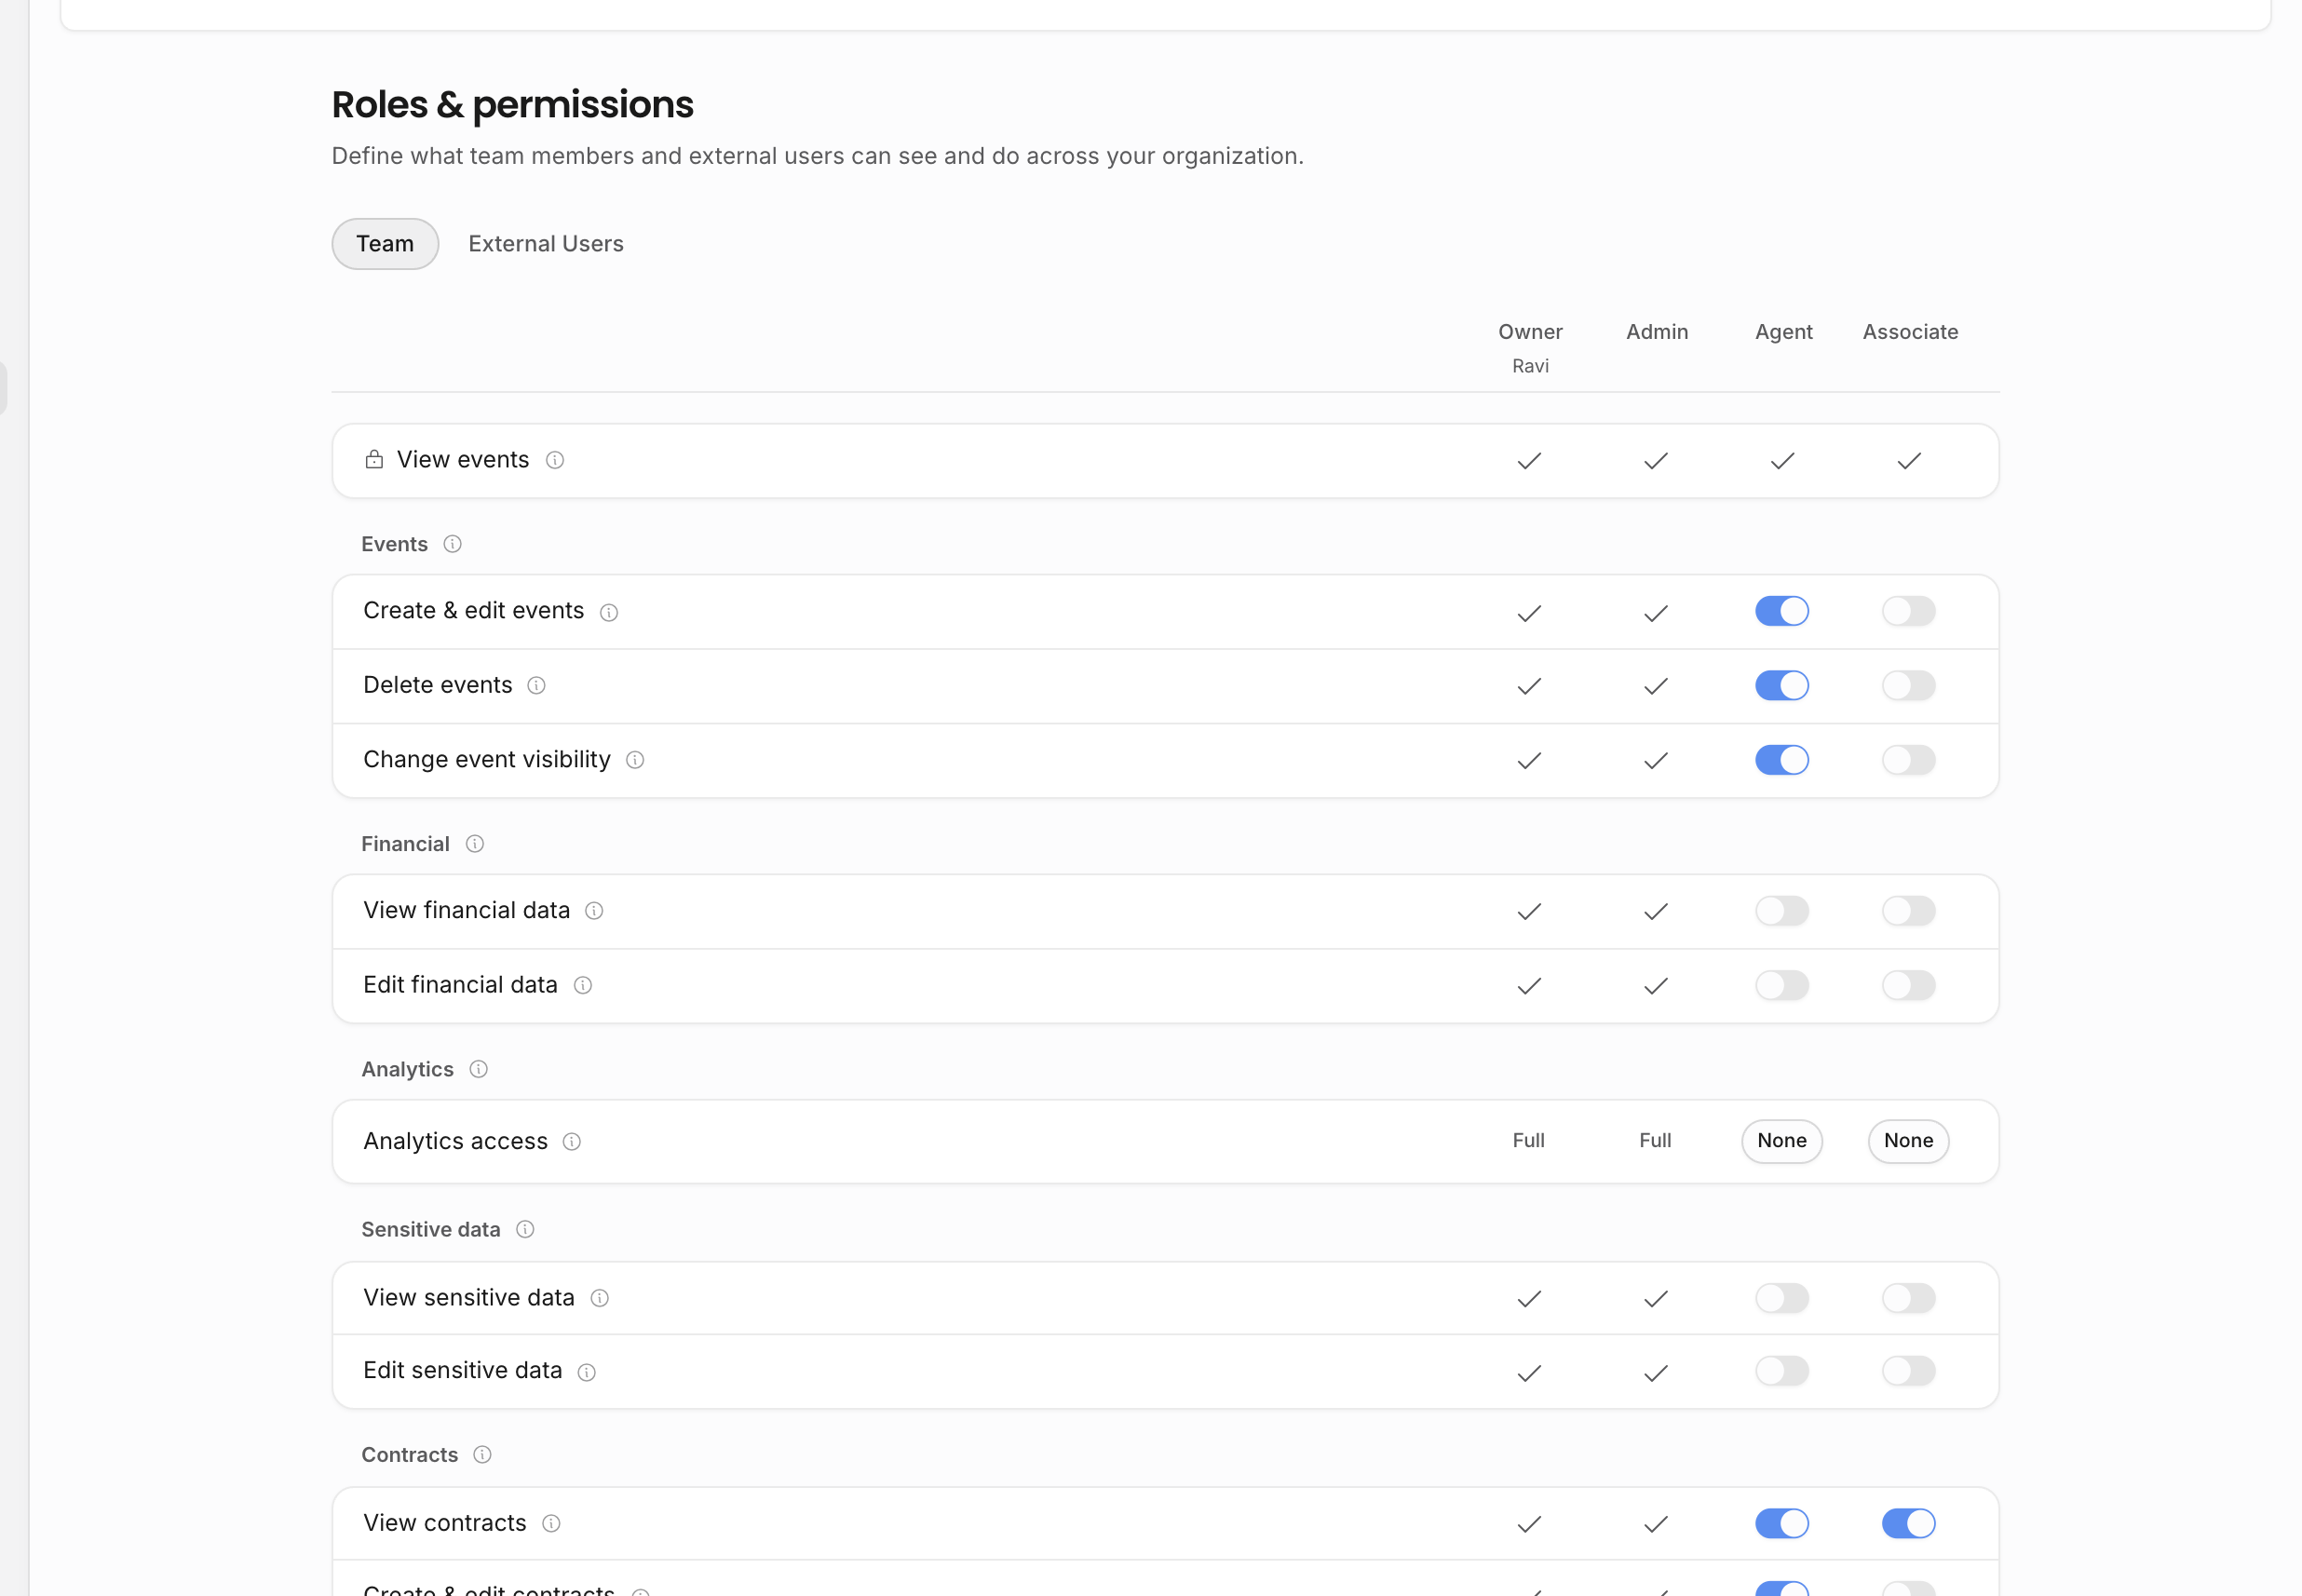Open info icon next to View sensitive data

(600, 1298)
